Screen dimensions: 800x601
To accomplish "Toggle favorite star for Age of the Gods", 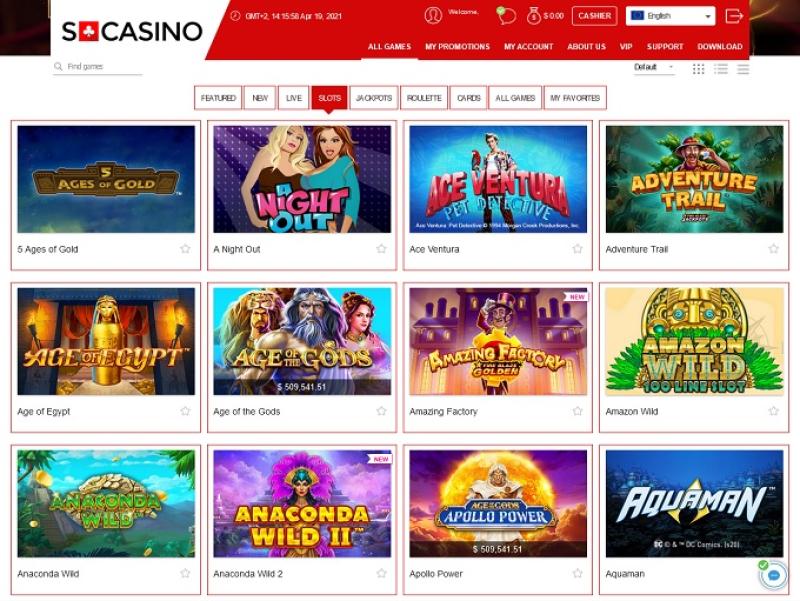I will [381, 411].
